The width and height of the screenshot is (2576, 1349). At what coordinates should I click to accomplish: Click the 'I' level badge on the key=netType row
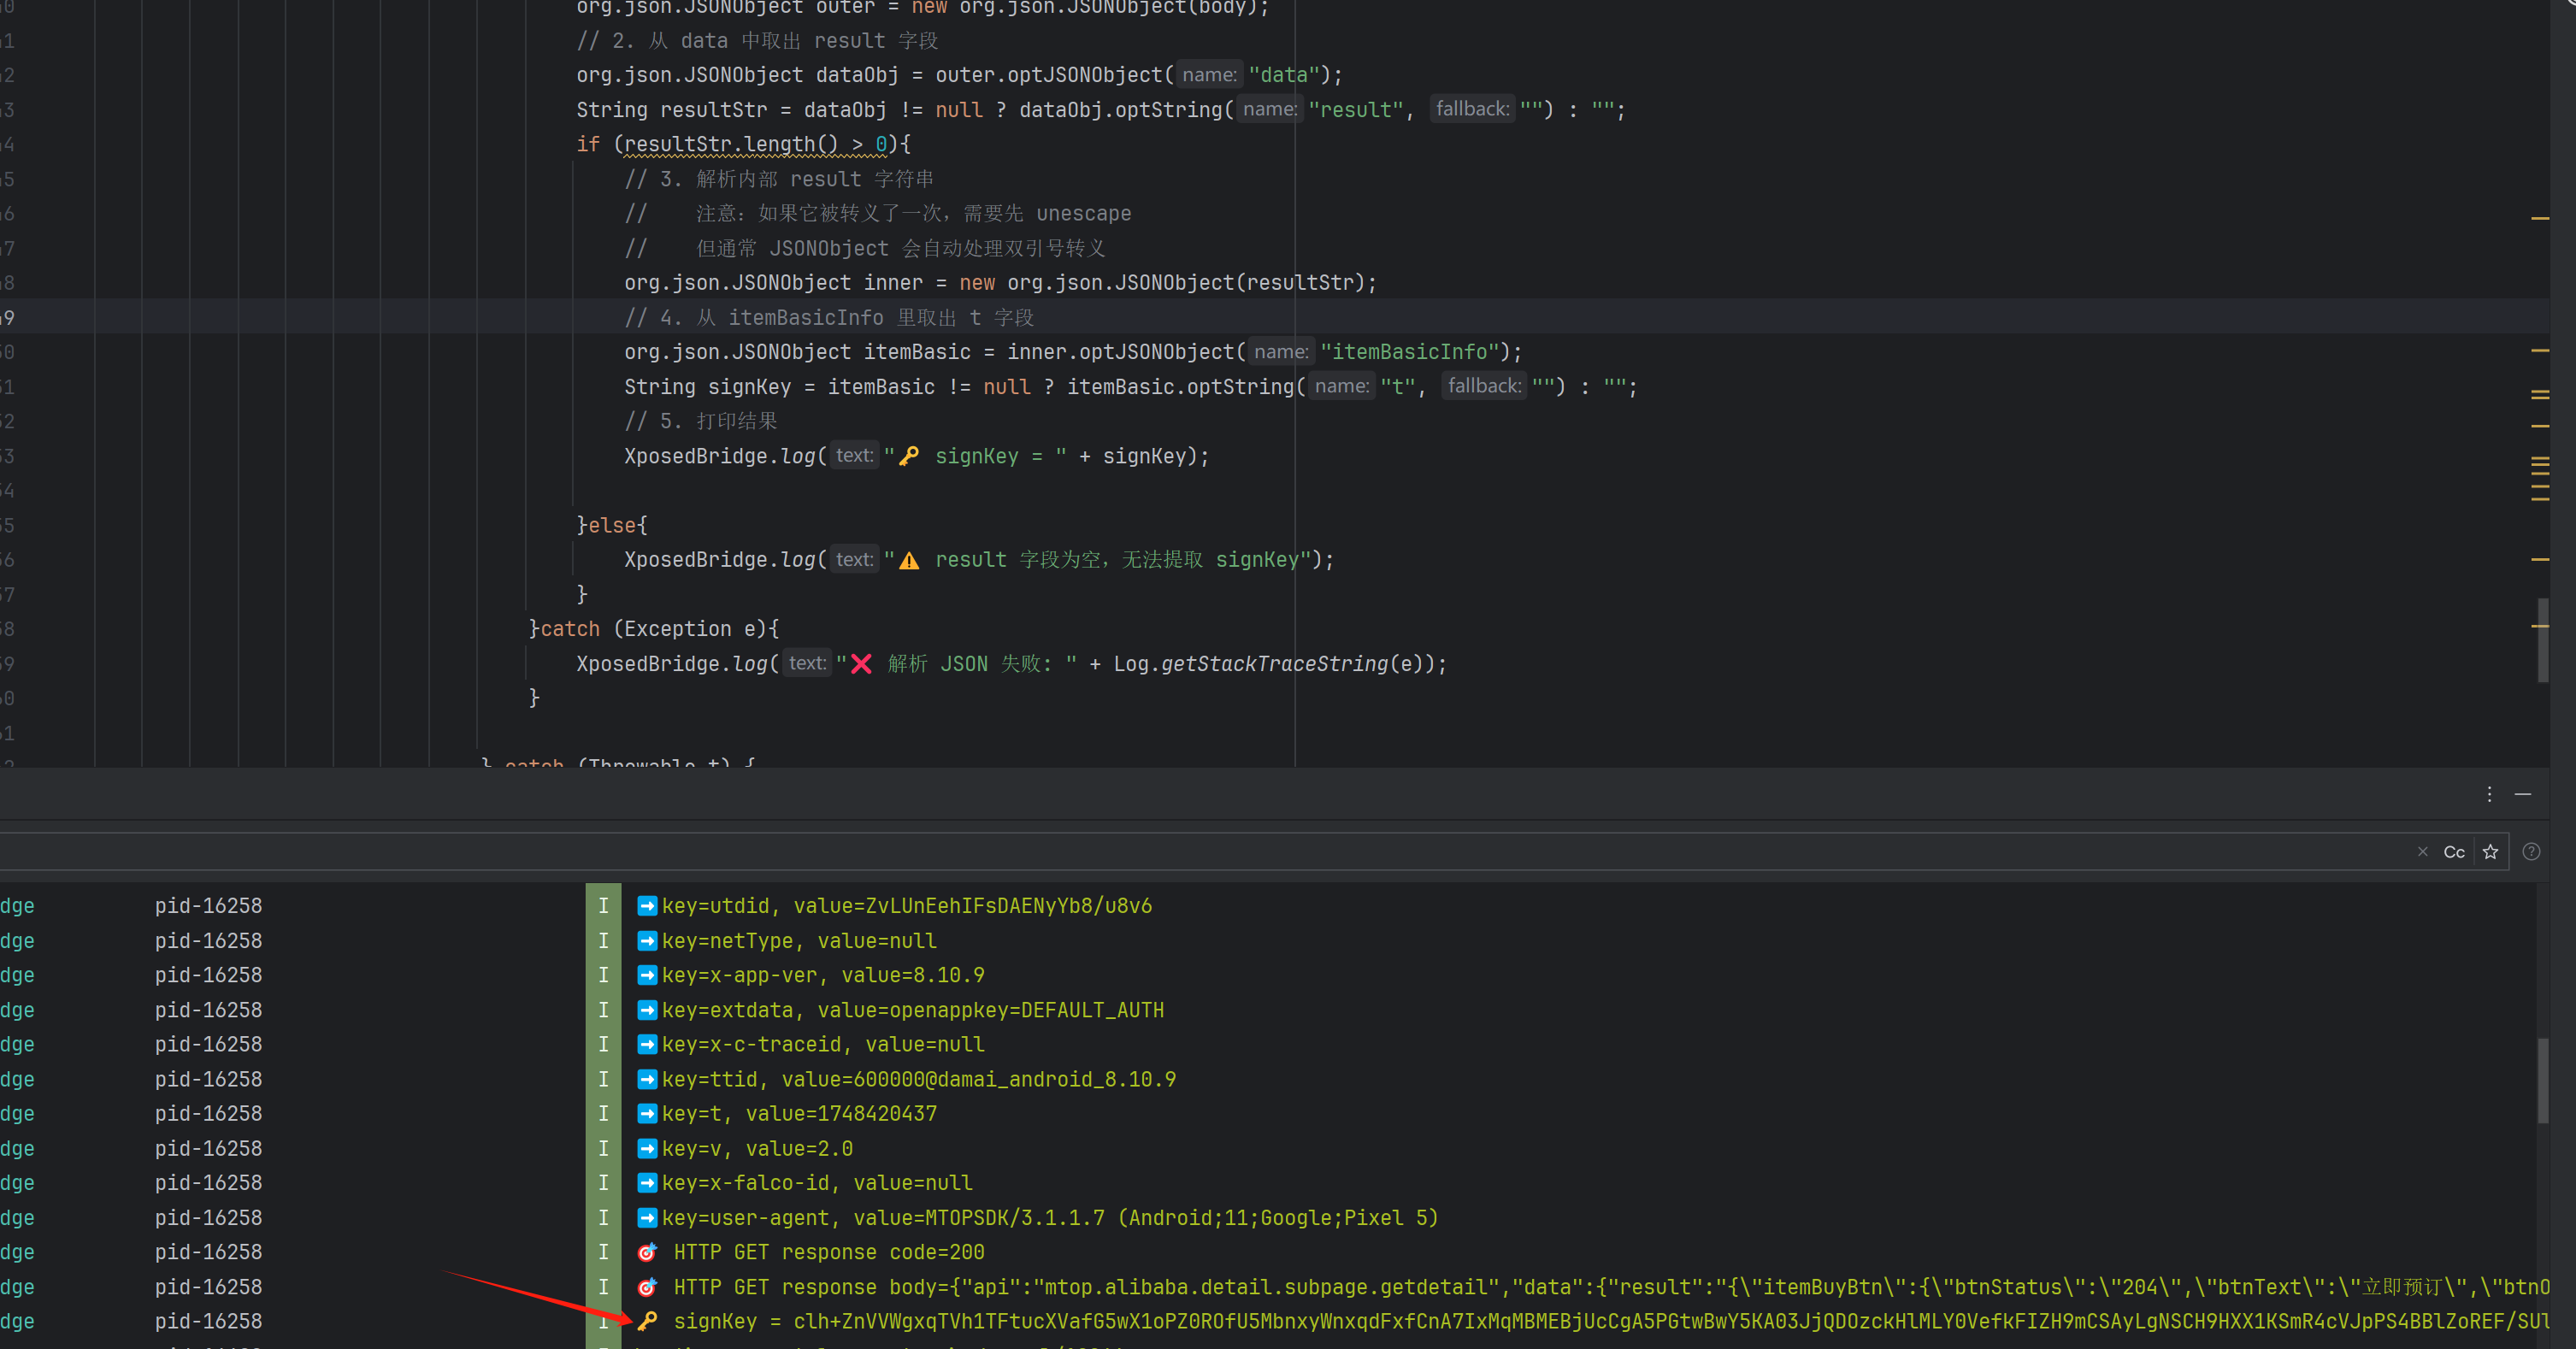(x=603, y=941)
